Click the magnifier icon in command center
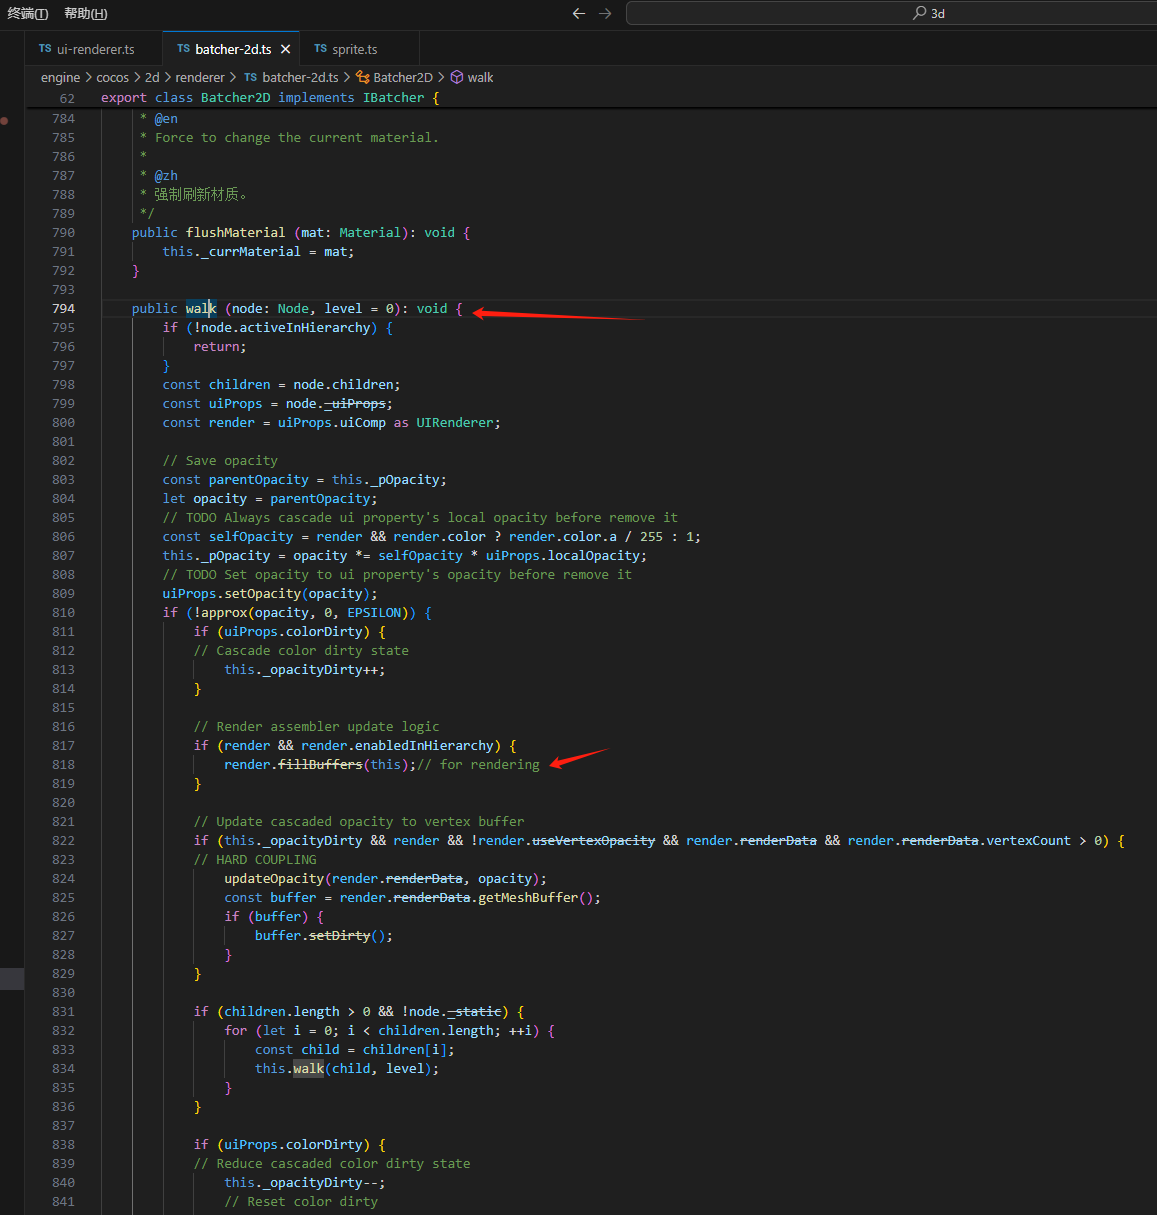The image size is (1157, 1215). click(919, 13)
